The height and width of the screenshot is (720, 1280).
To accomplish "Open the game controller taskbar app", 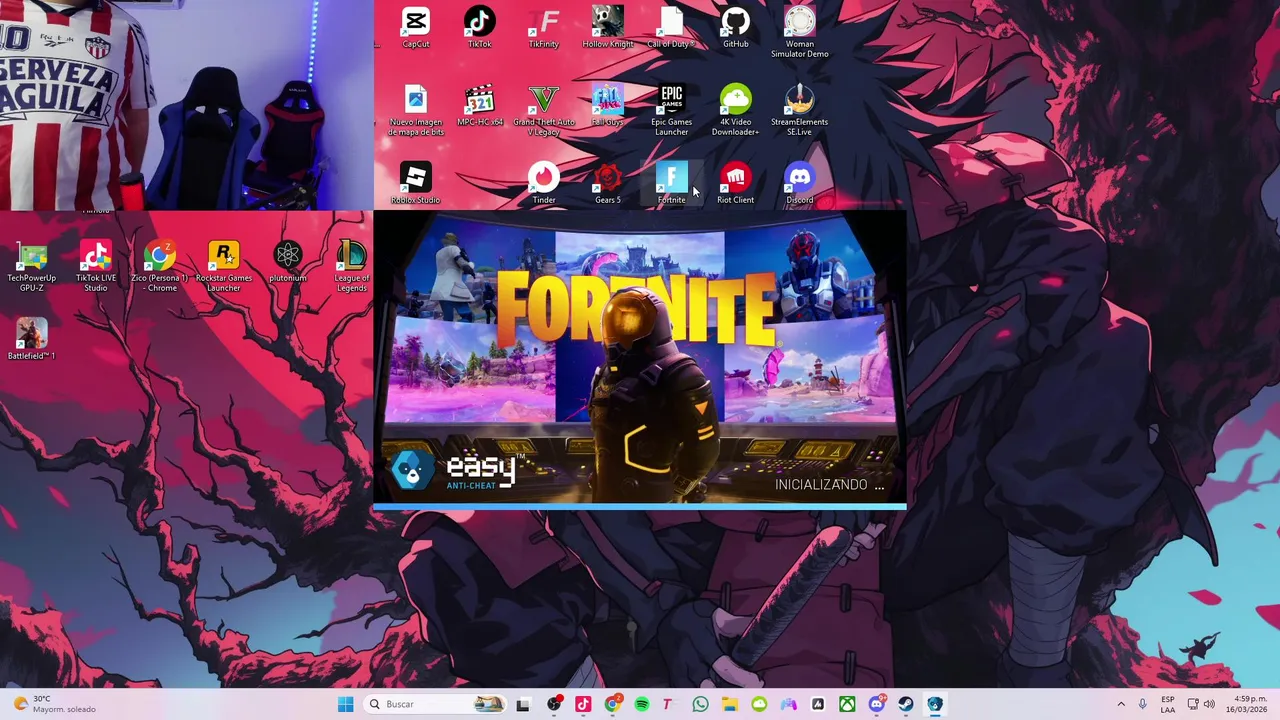I will [x=788, y=704].
